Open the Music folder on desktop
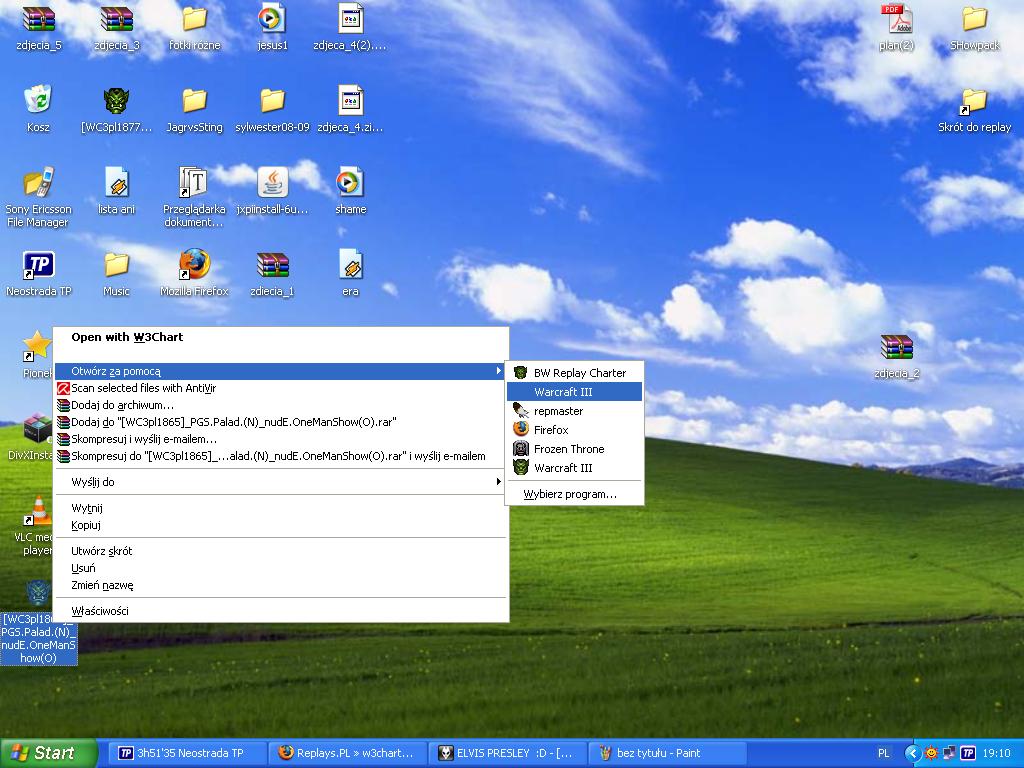 tap(116, 266)
